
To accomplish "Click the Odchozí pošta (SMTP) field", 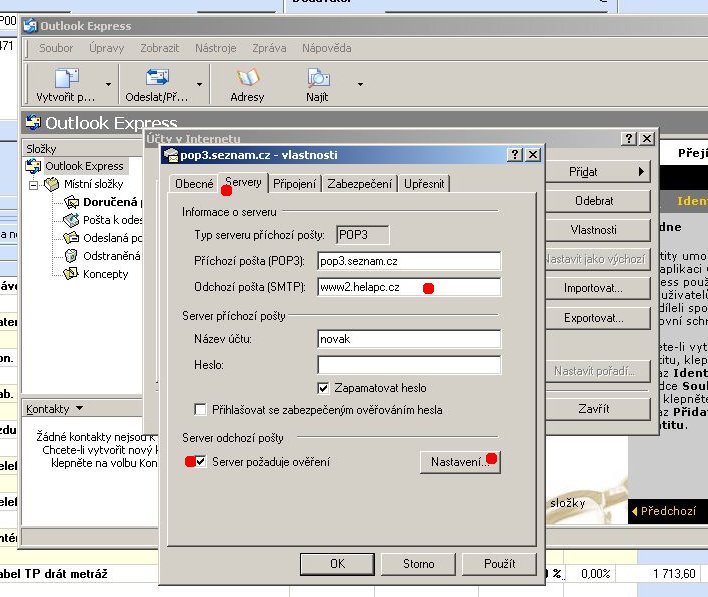I will point(409,287).
